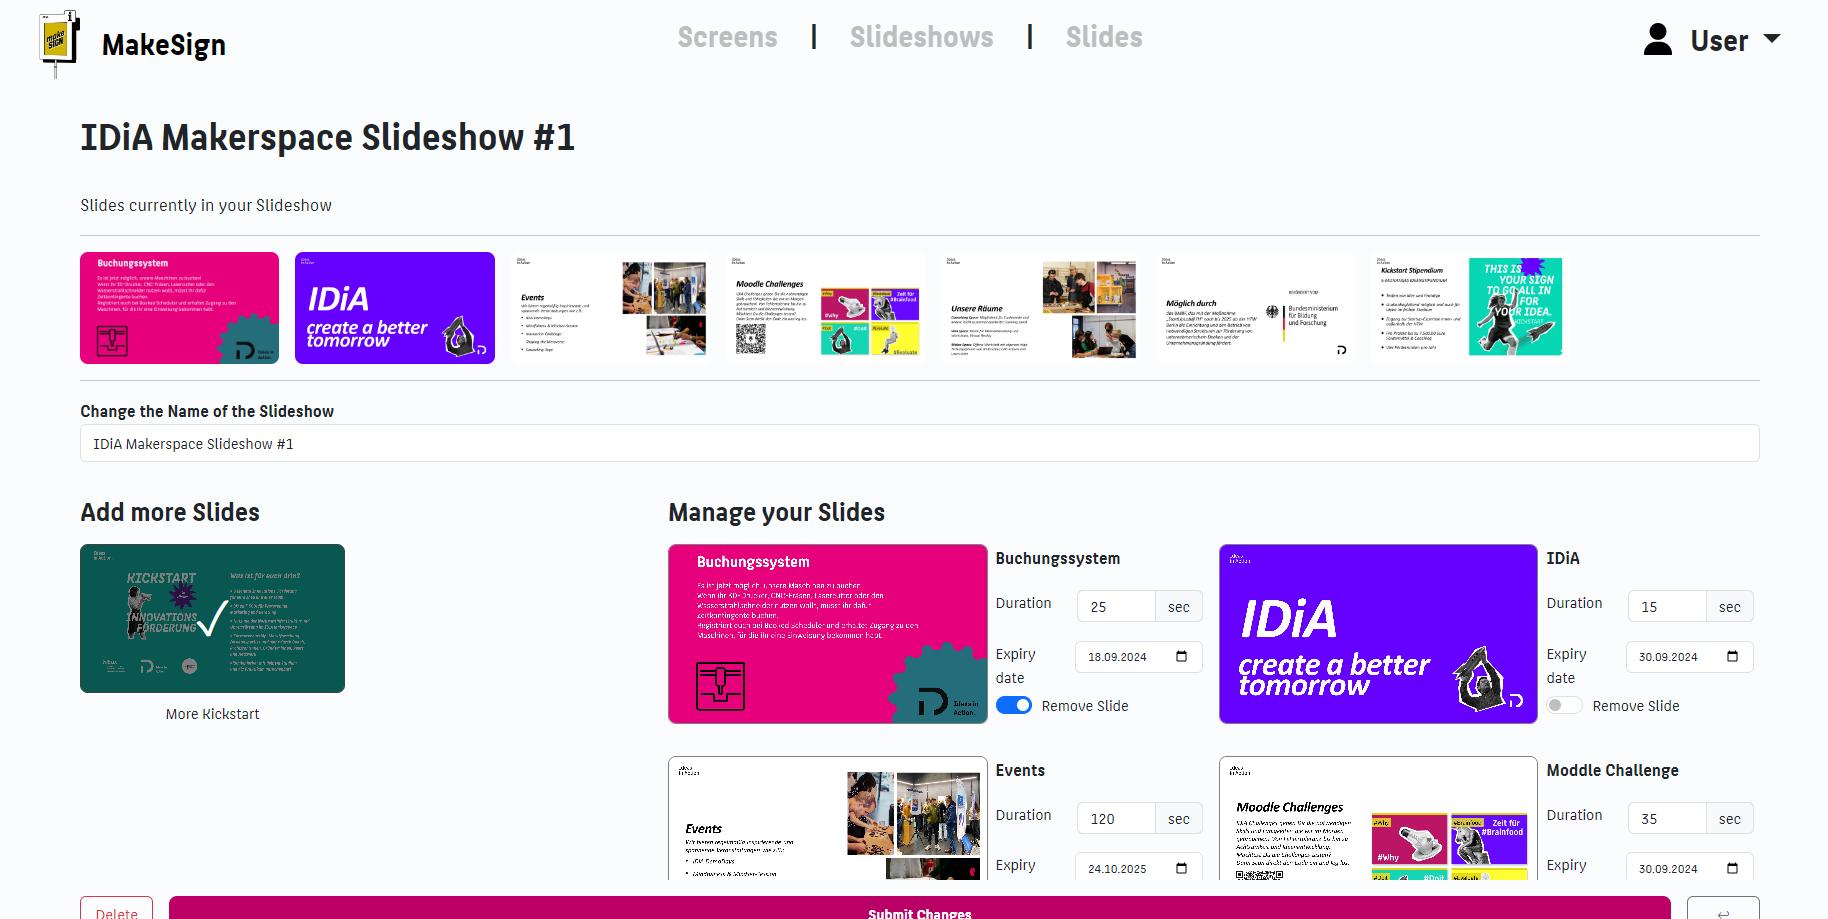Screen dimensions: 1828x919
Task: Click the More Kickstart label
Action: pos(212,714)
